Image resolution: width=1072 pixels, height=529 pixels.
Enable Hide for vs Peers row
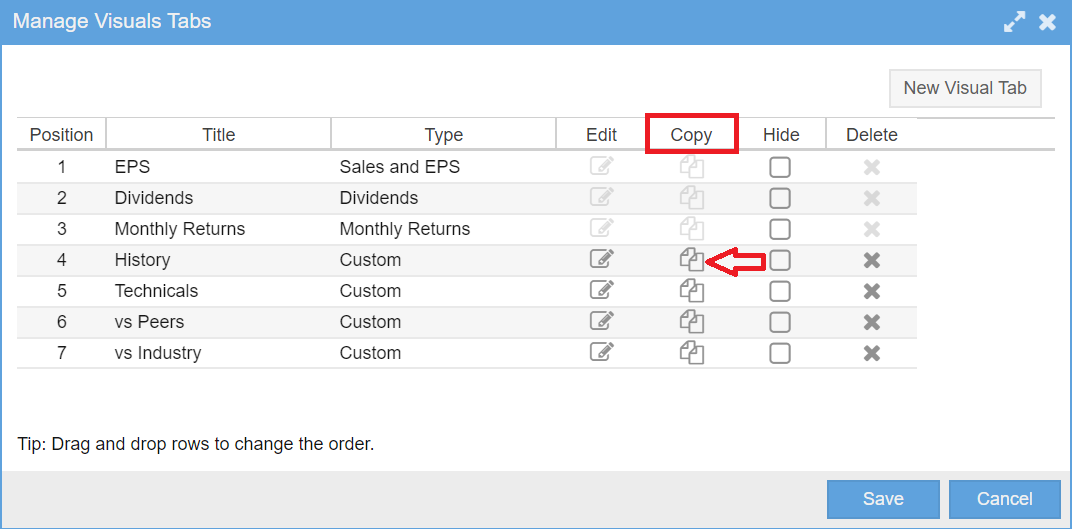click(x=780, y=322)
